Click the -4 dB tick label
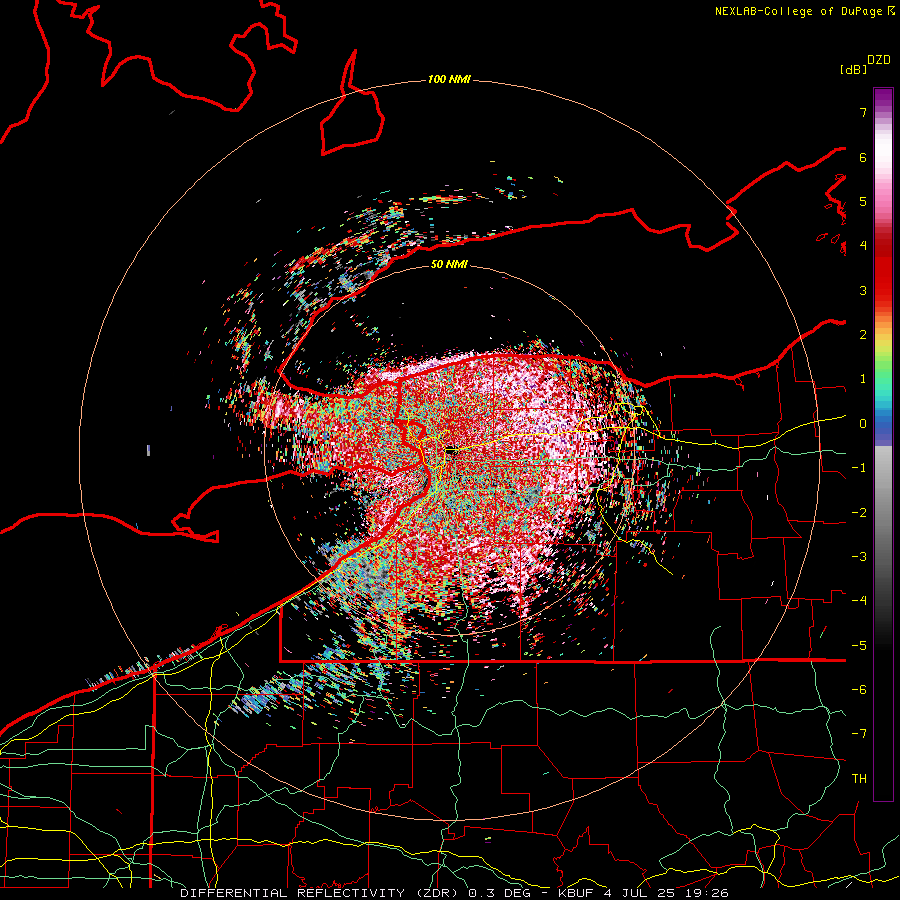900x900 pixels. [x=859, y=601]
